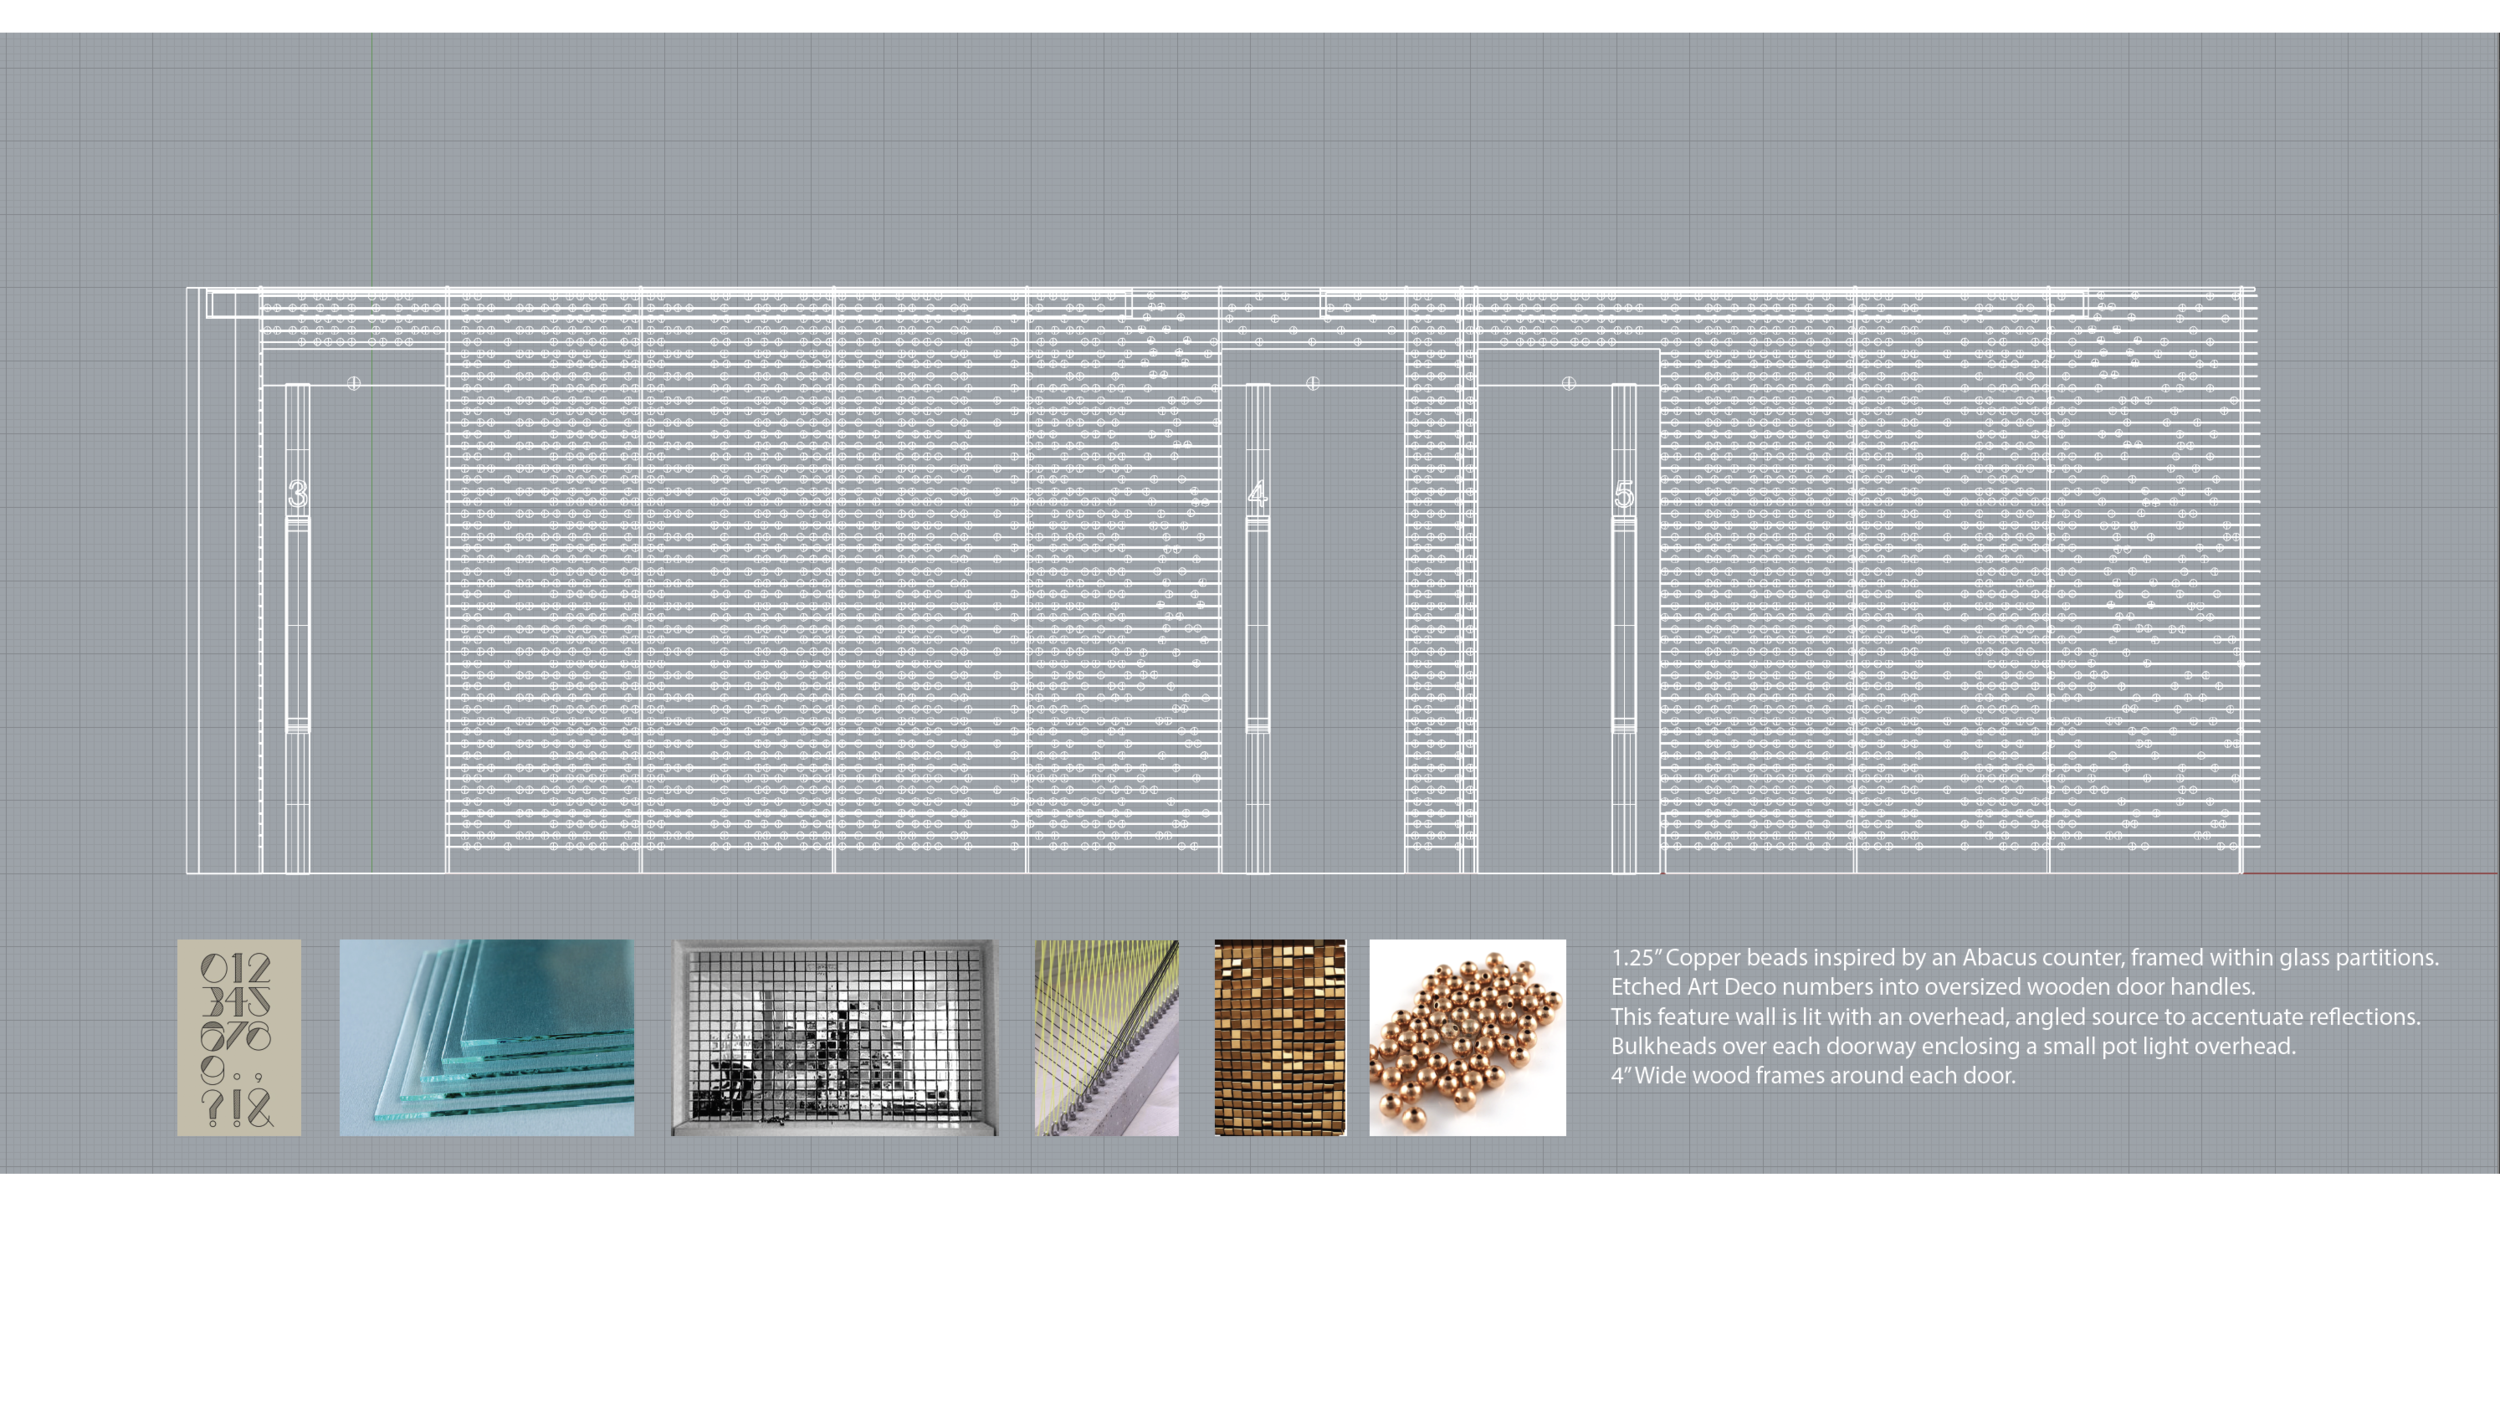Click the door number "5" in the elevation
This screenshot has height=1403, width=2500.
[1624, 494]
